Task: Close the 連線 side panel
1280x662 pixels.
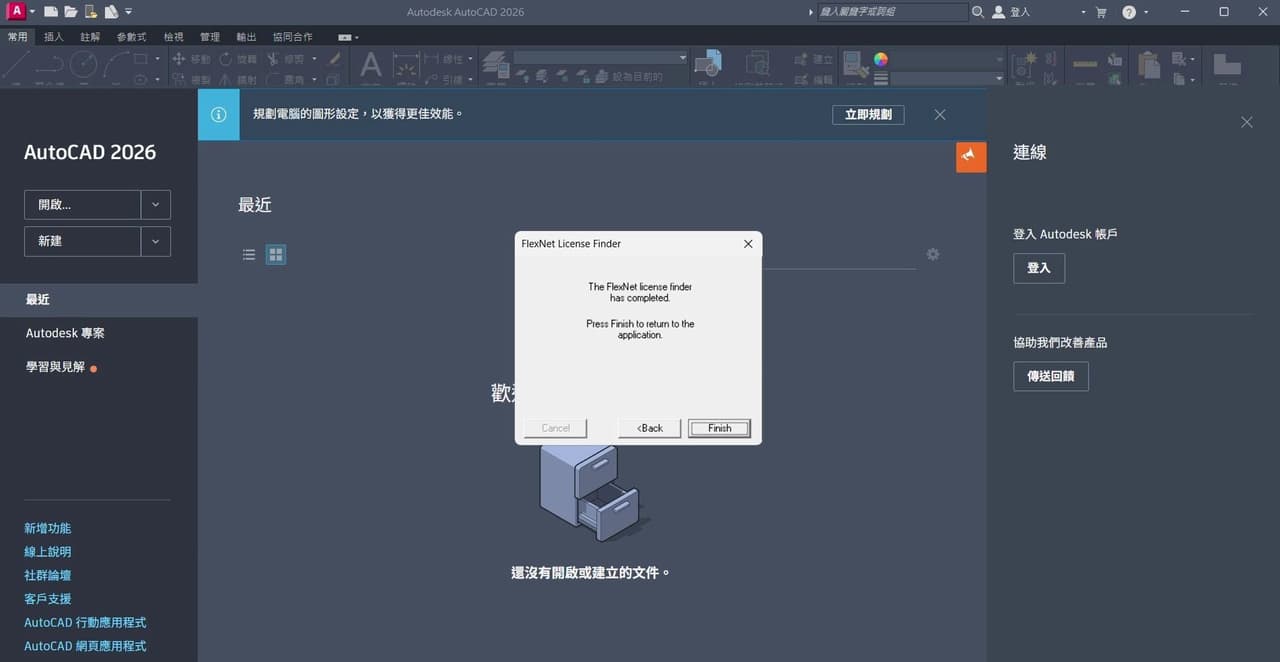Action: tap(1246, 122)
